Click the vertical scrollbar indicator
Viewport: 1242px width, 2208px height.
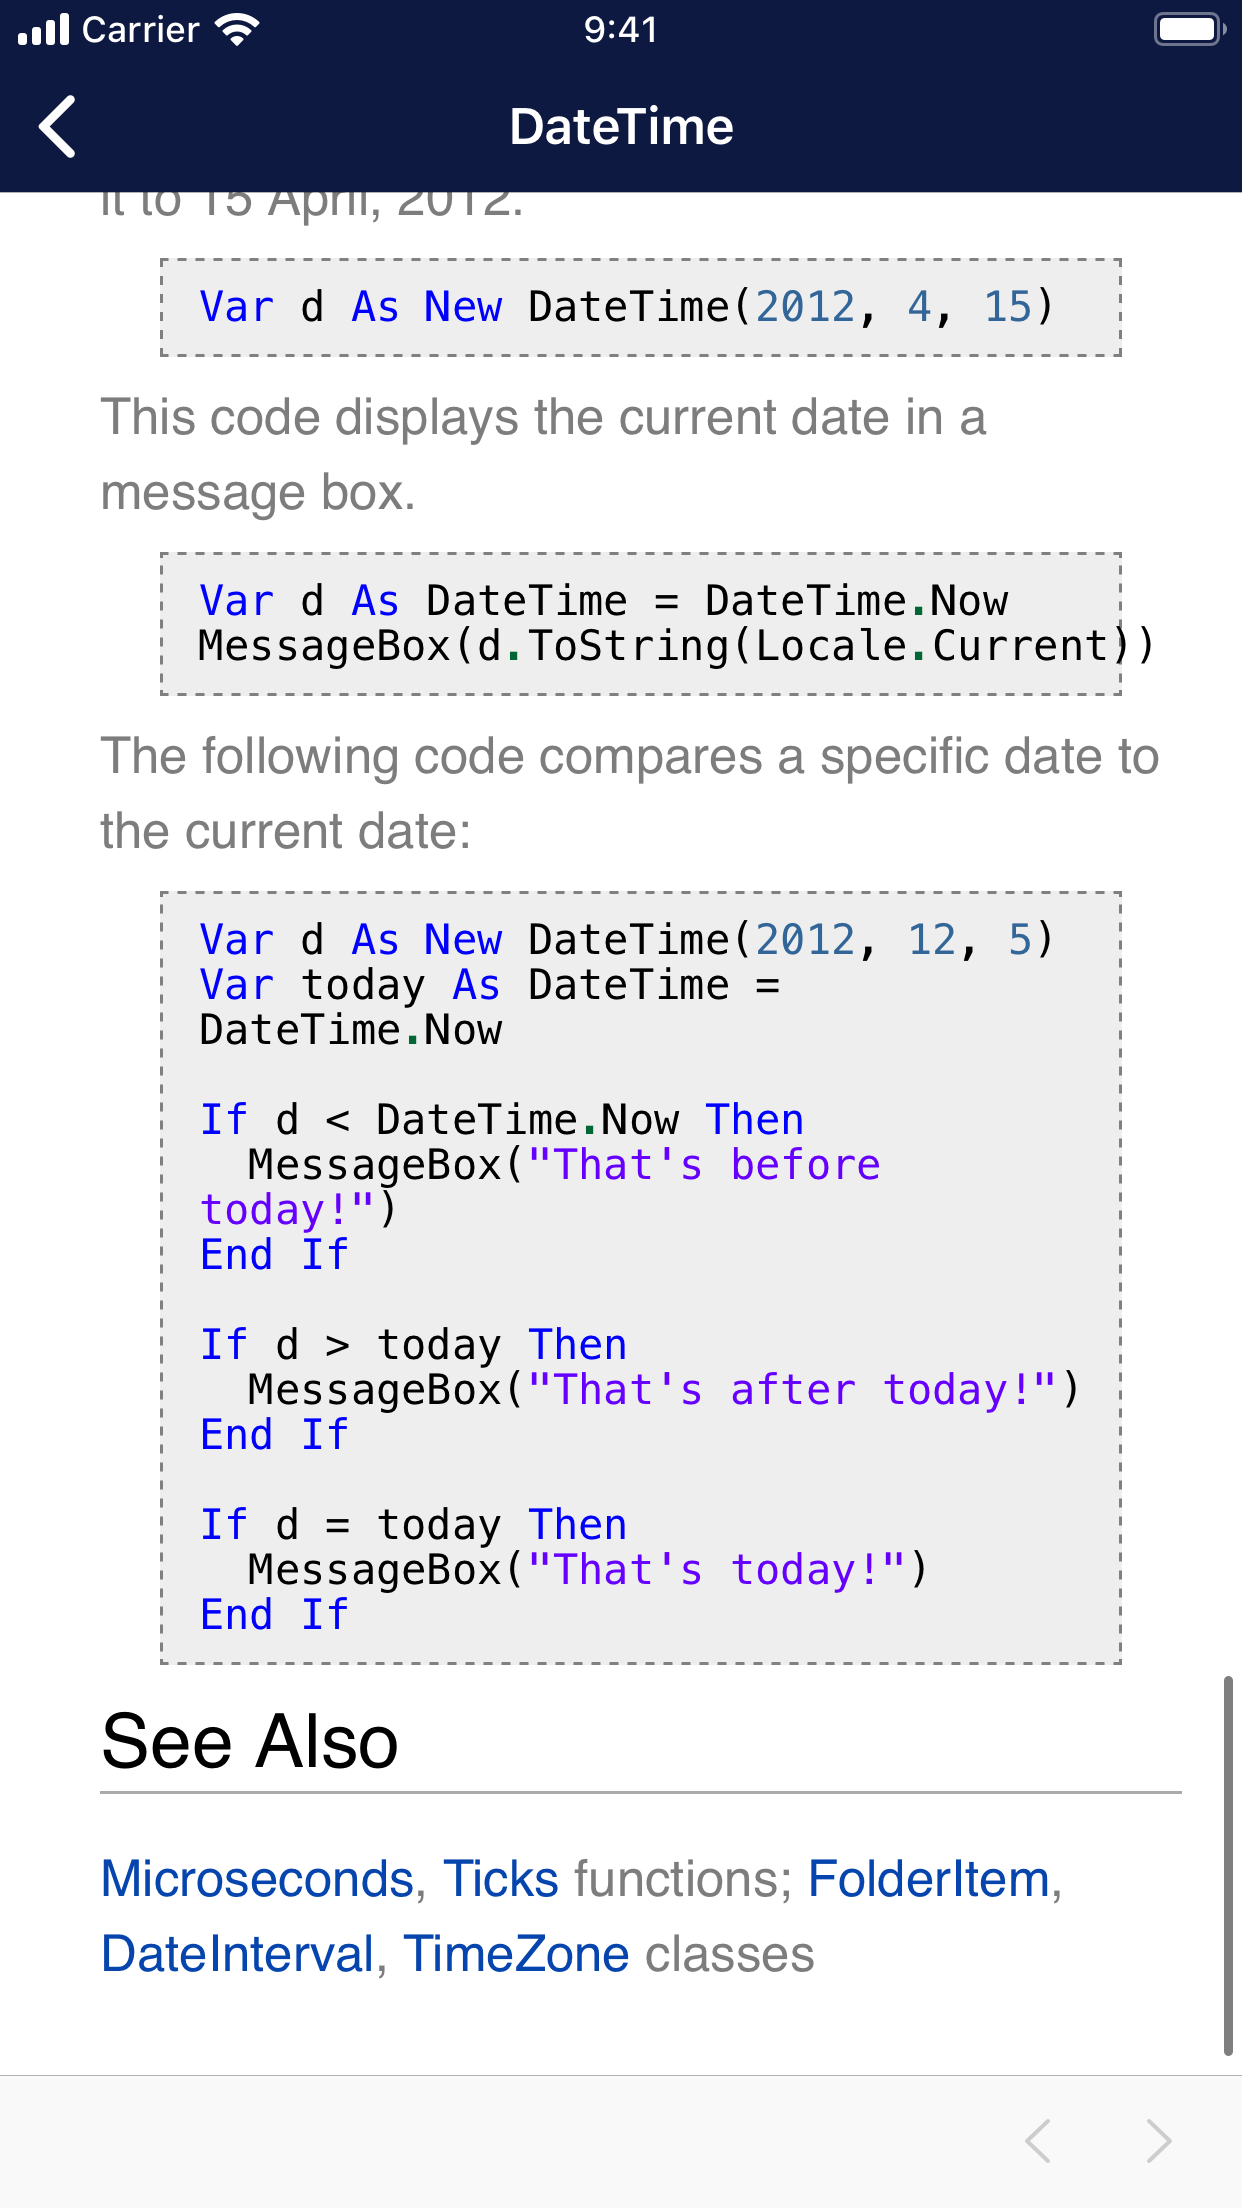coord(1228,1865)
